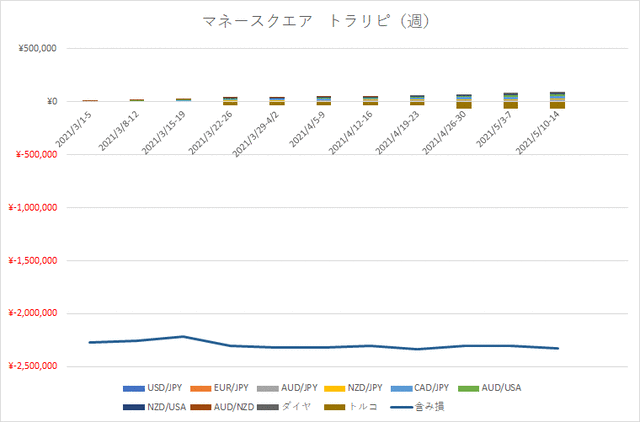Click the 2021/3/22-26 date label
The height and width of the screenshot is (422, 640).
211,133
